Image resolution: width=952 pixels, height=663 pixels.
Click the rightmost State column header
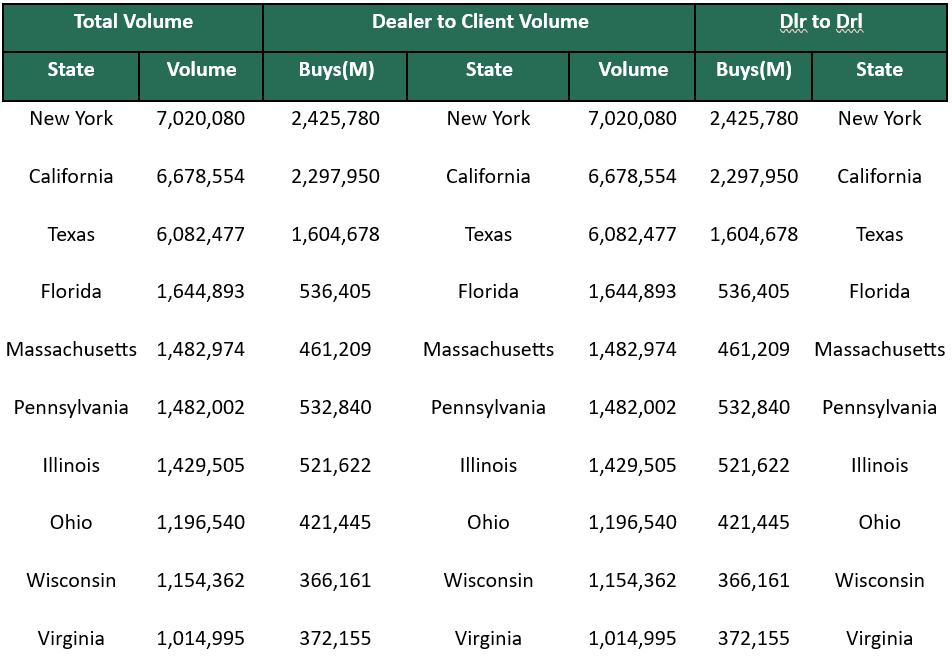[x=880, y=70]
